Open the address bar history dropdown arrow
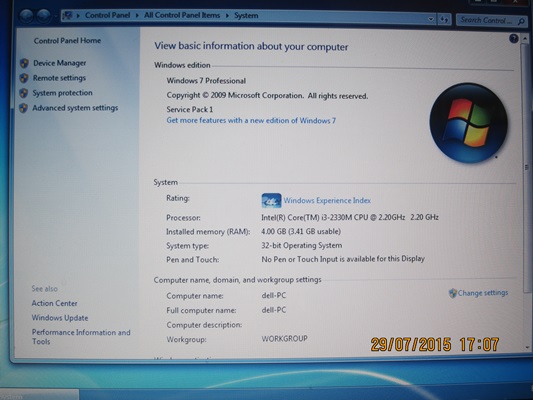This screenshot has height=400, width=533. [x=431, y=19]
